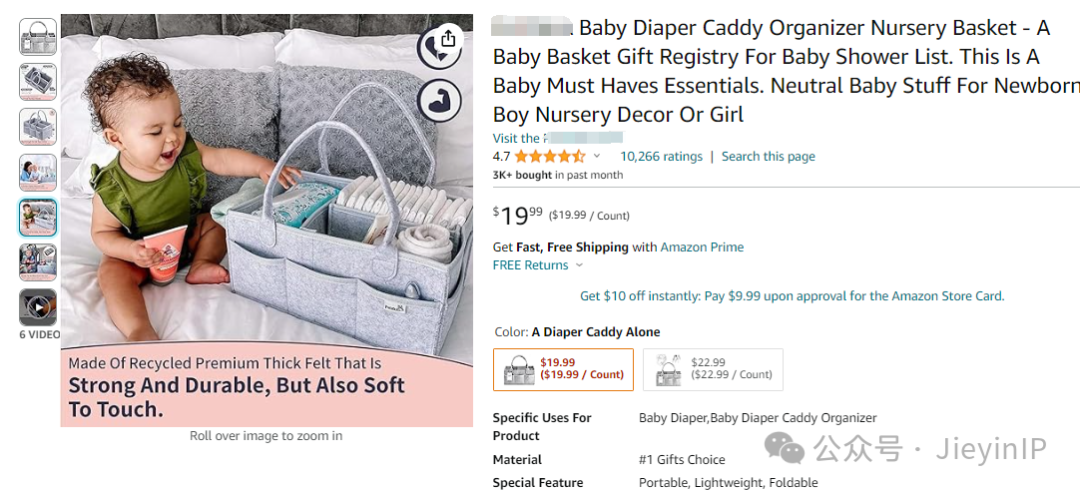Click the Amazon Prime link
Screen dimensions: 1080x491
702,247
